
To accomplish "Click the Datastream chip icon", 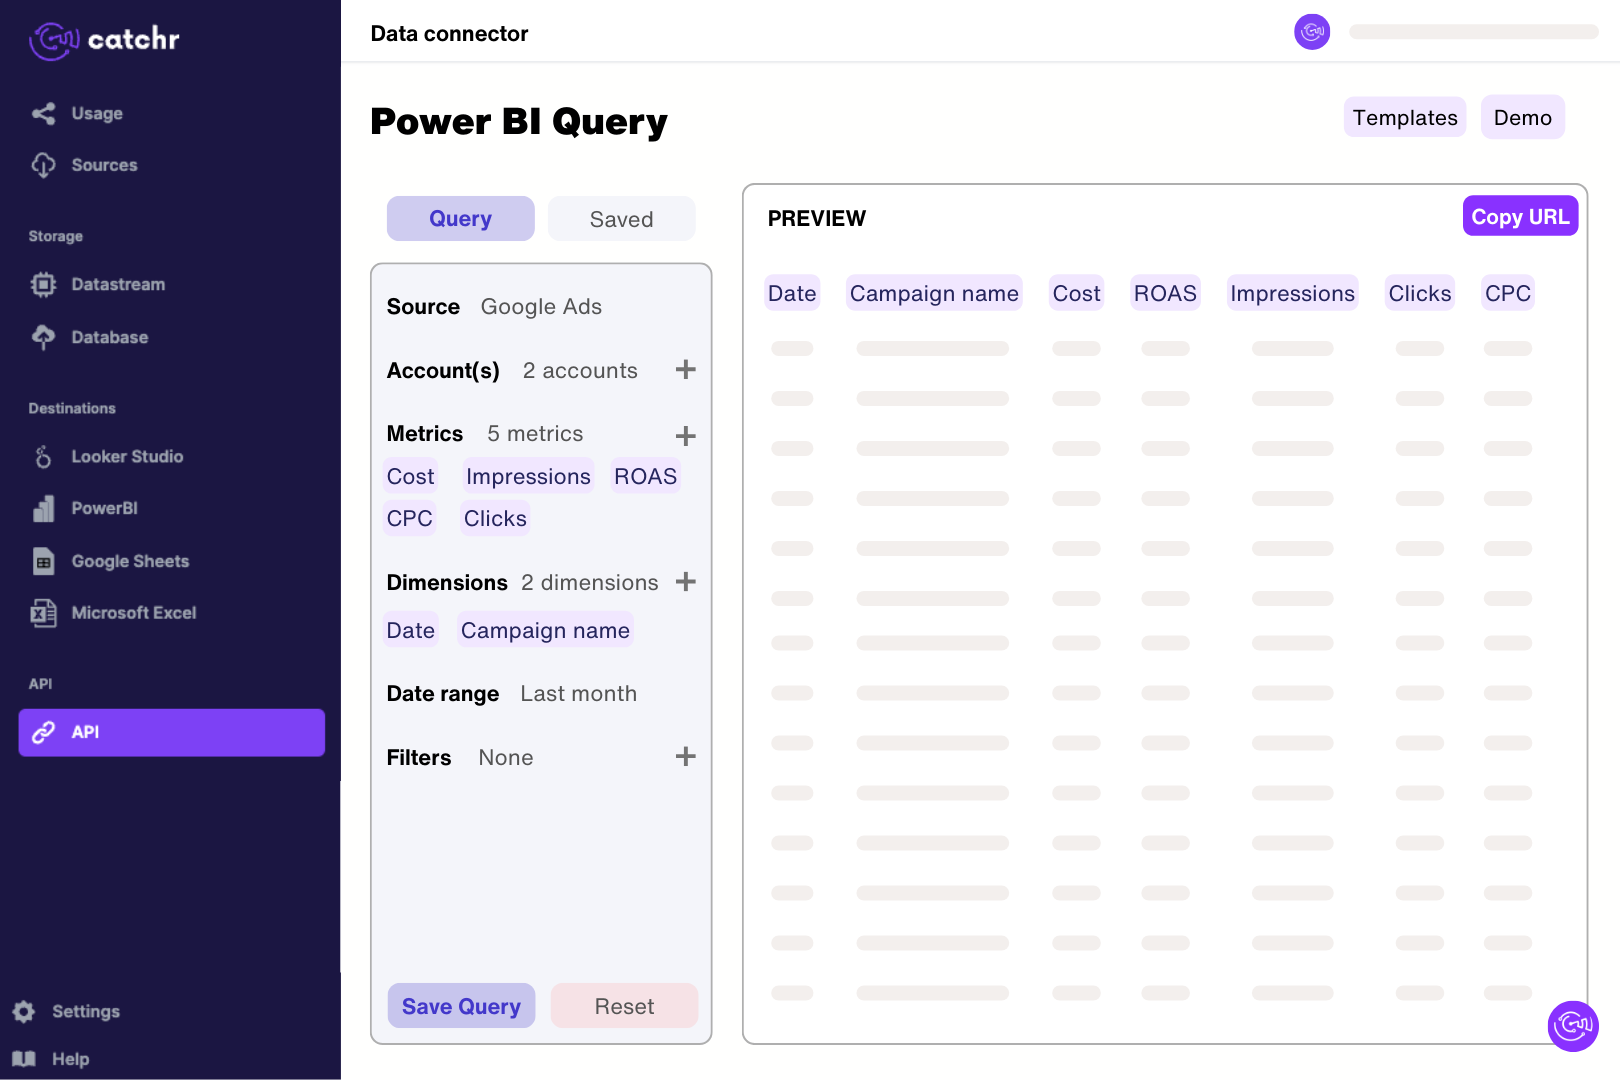I will (43, 284).
